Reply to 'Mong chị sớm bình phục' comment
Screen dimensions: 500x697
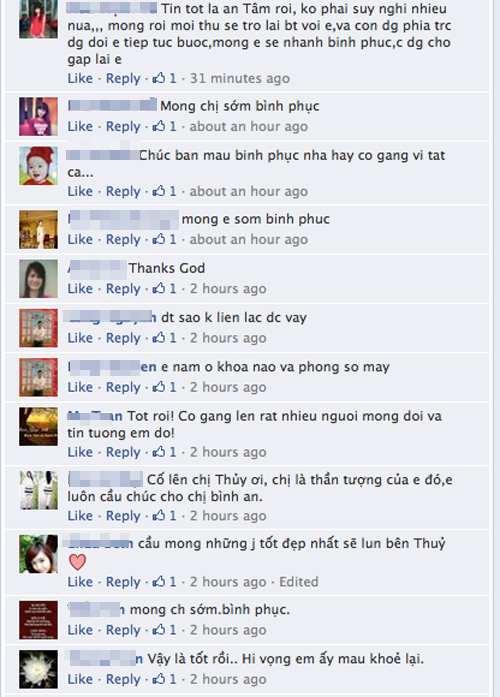point(123,127)
